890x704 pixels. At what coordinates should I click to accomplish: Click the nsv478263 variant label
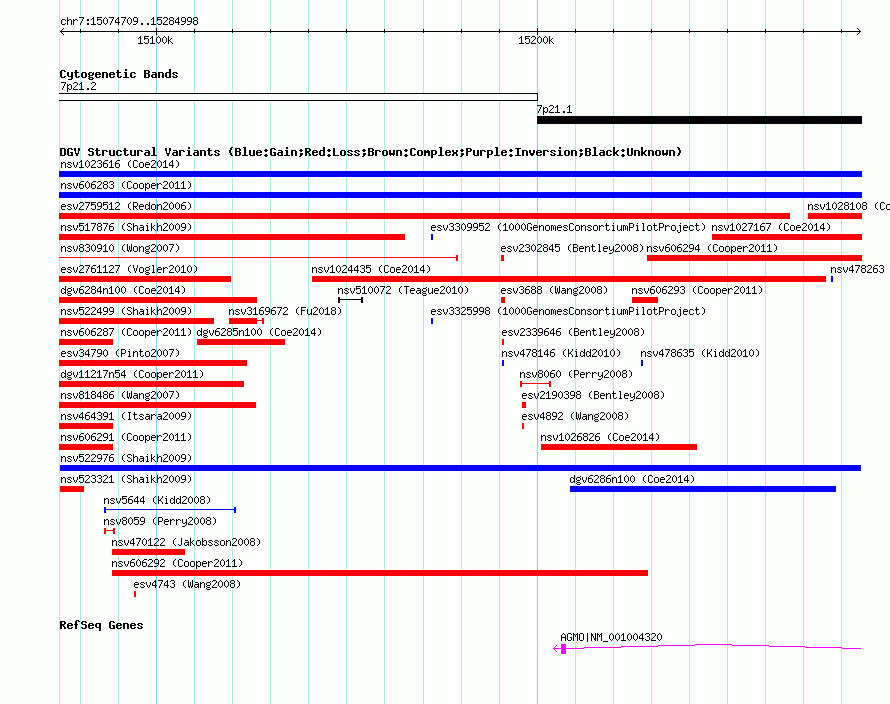tap(857, 270)
